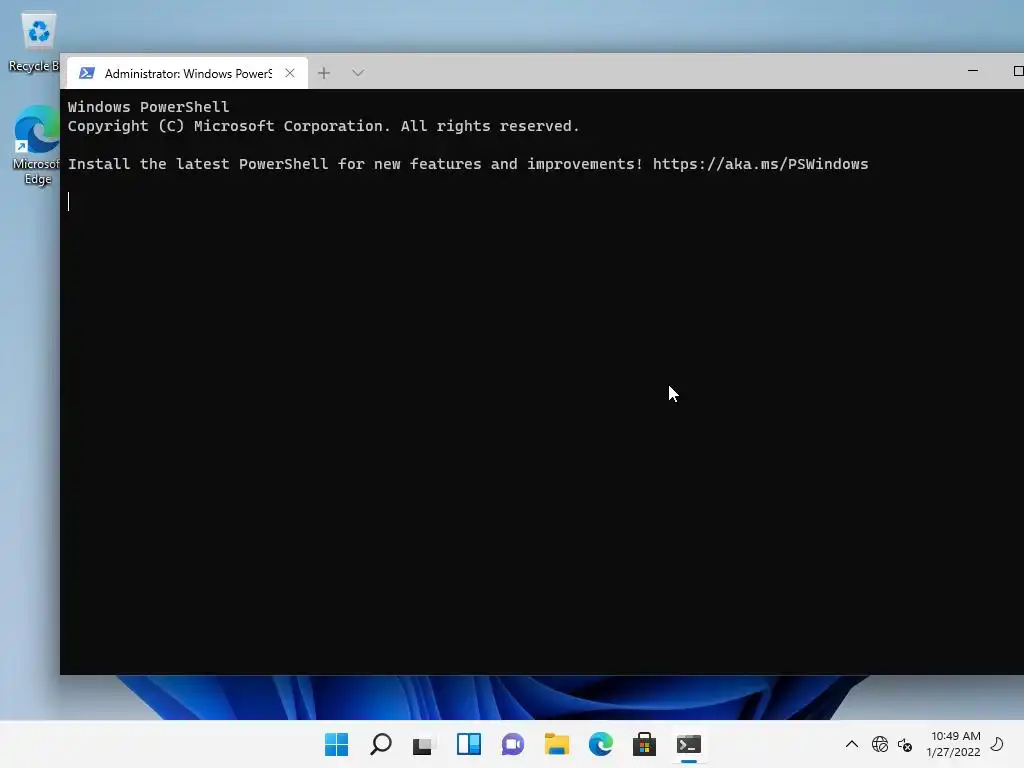
Task: Expand the new tab profile dropdown
Action: (x=358, y=73)
